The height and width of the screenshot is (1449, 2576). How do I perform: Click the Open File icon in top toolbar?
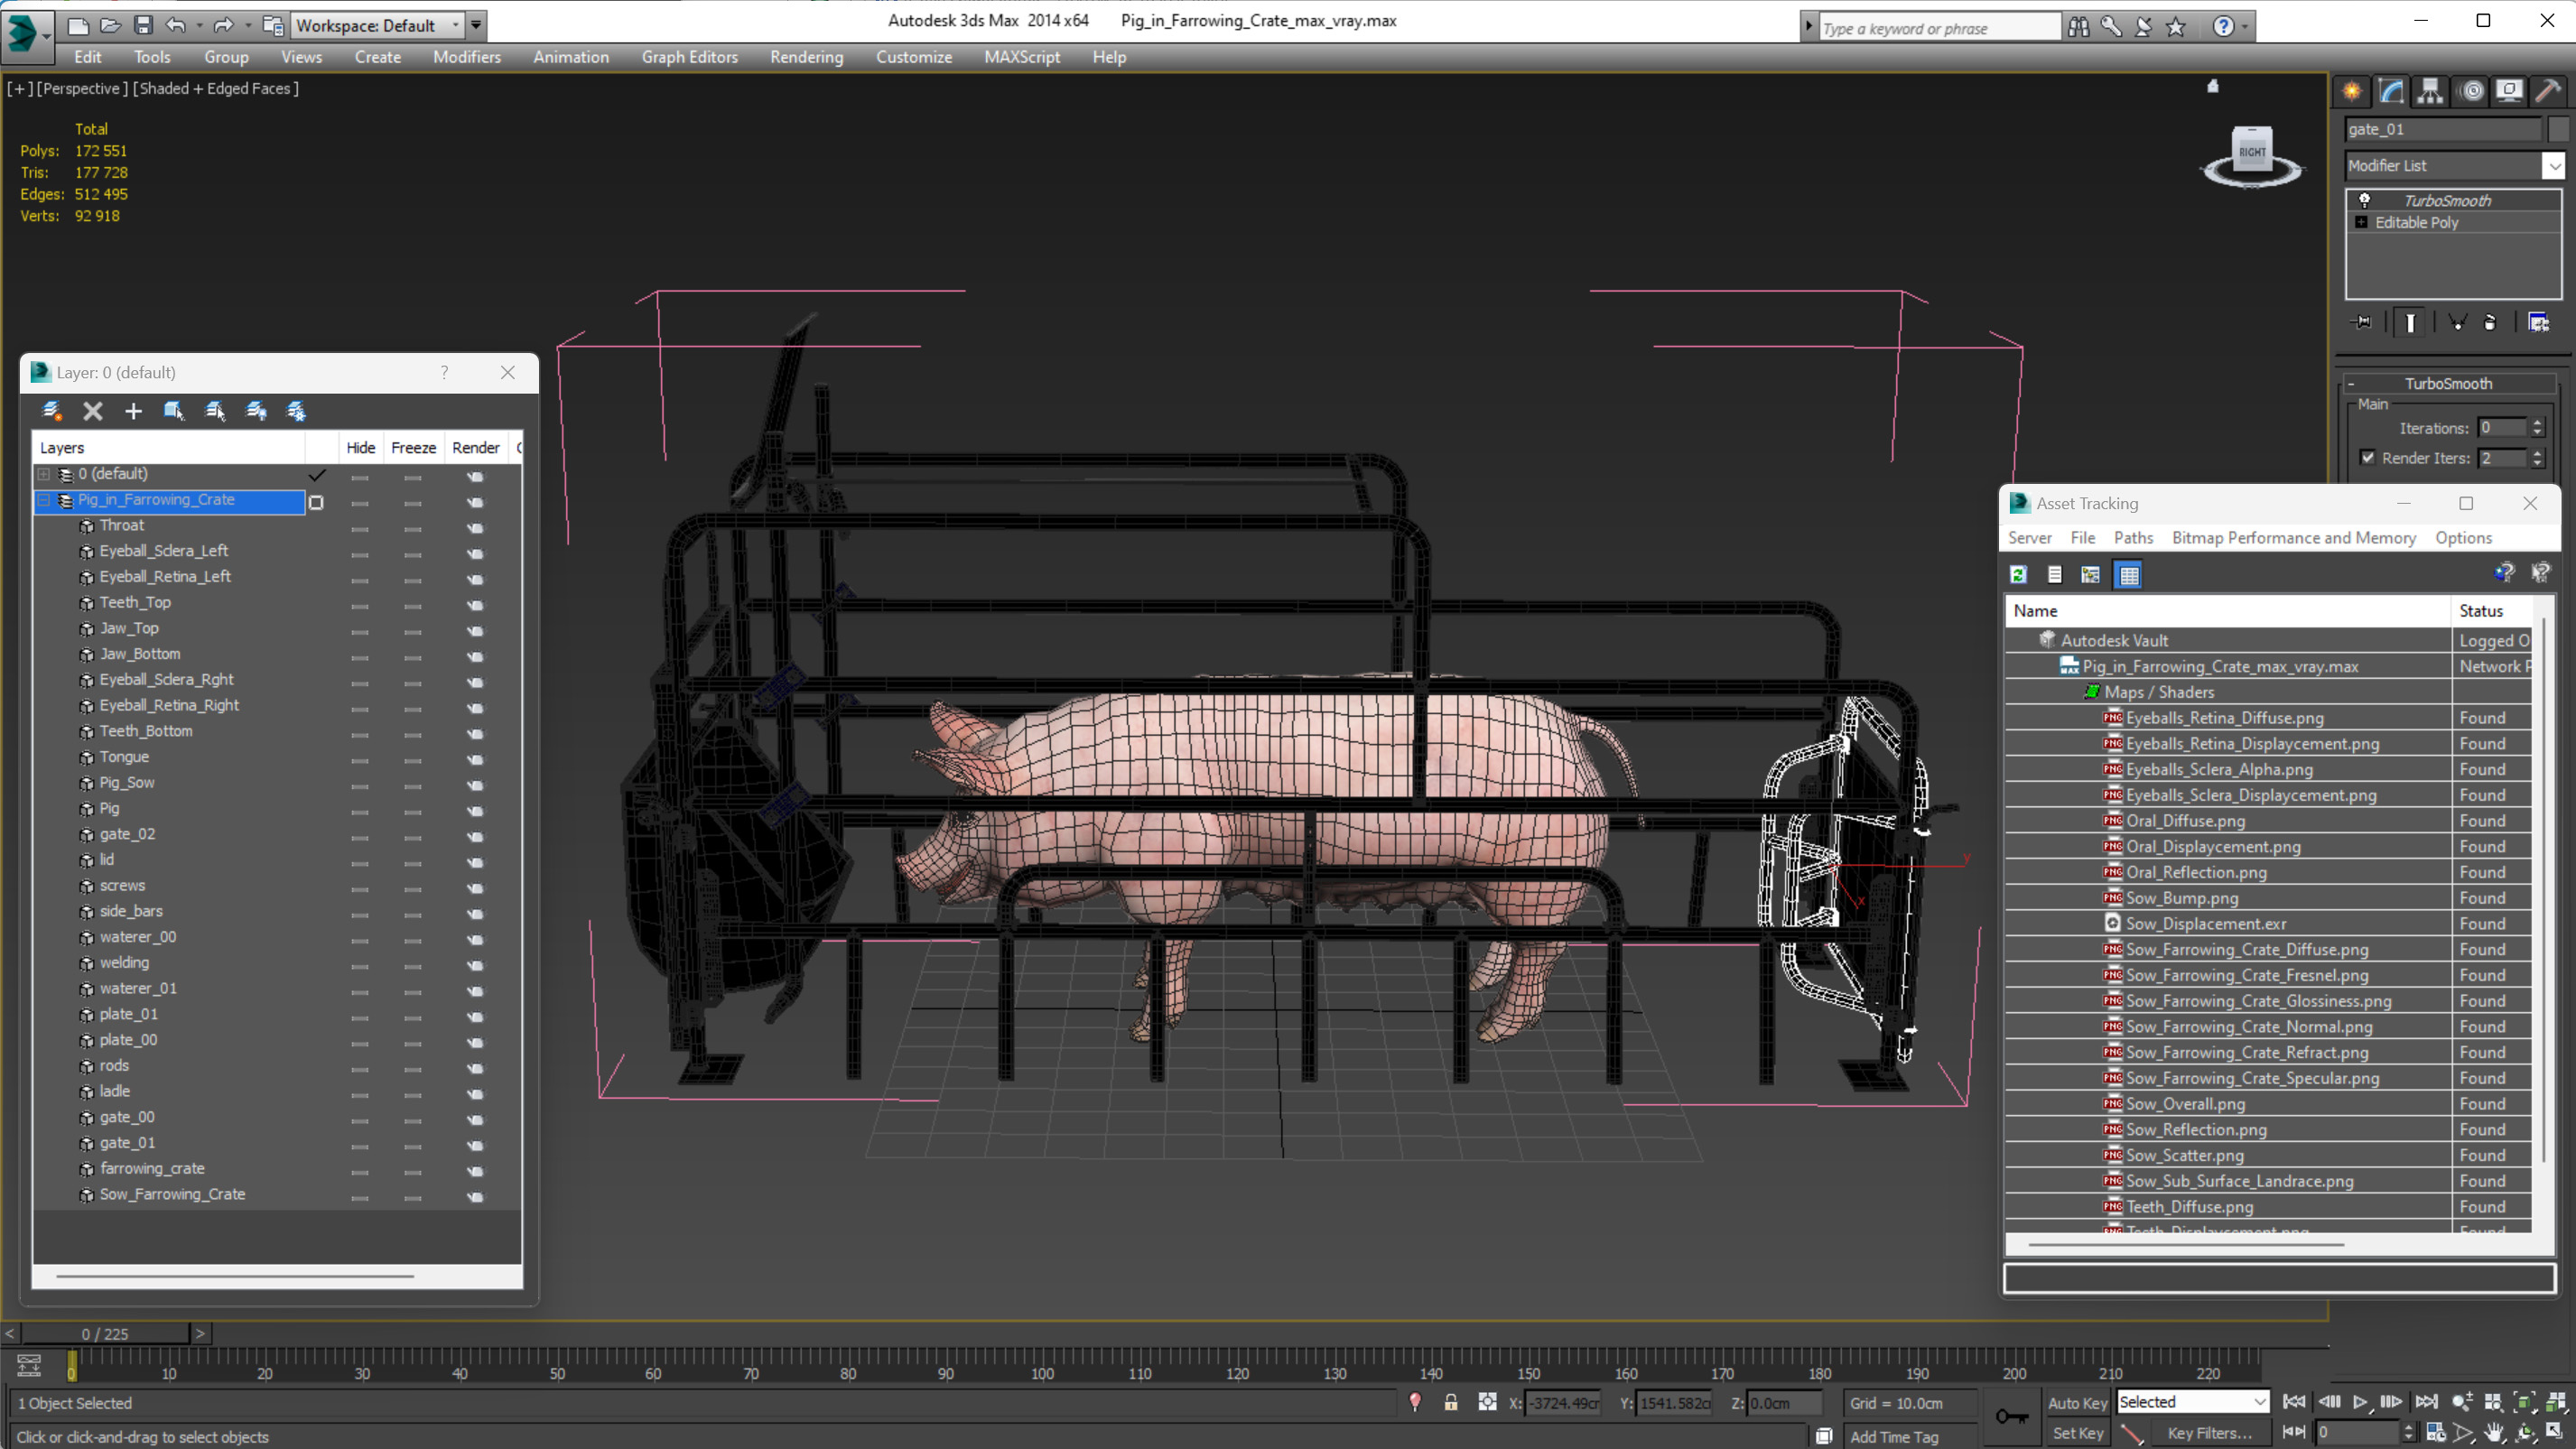pyautogui.click(x=110, y=25)
